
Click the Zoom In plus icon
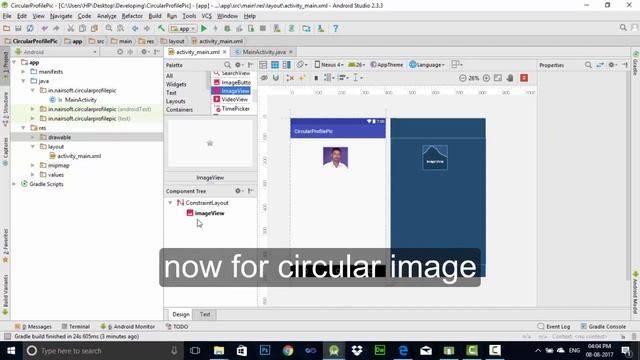coord(486,78)
